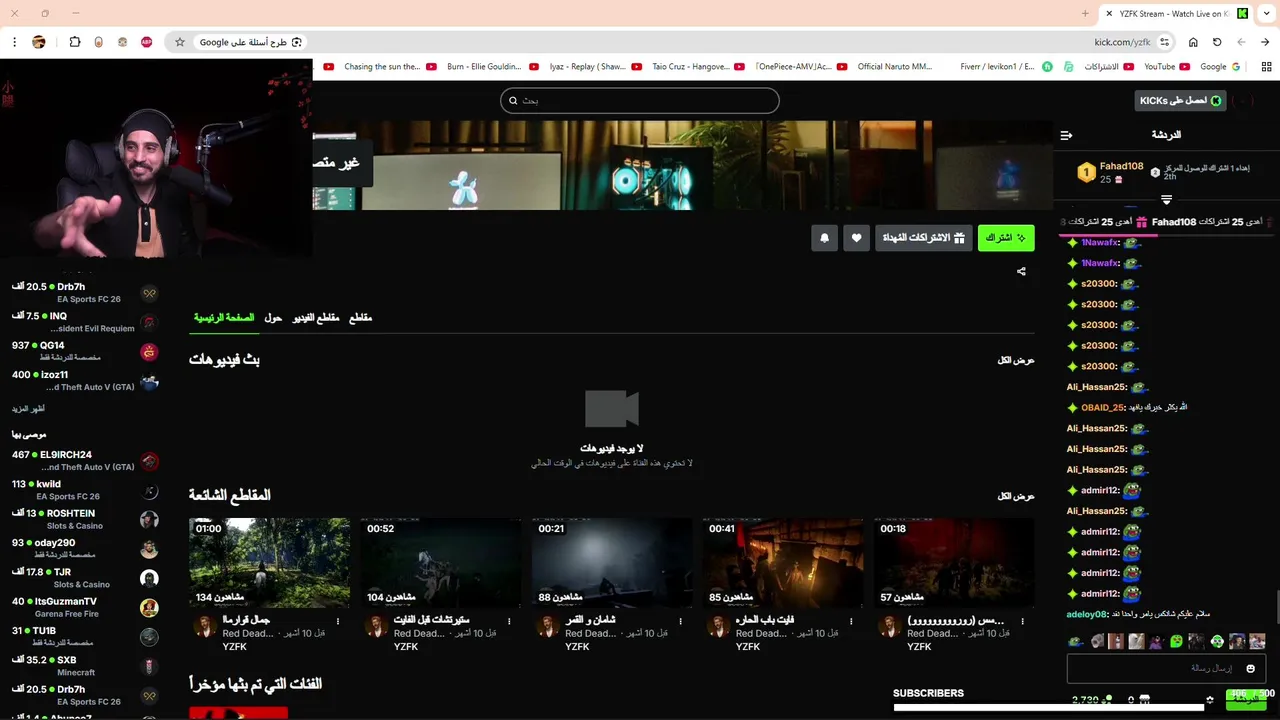
Task: Select 'الصفحة الرئيسية' tab
Action: 224,318
